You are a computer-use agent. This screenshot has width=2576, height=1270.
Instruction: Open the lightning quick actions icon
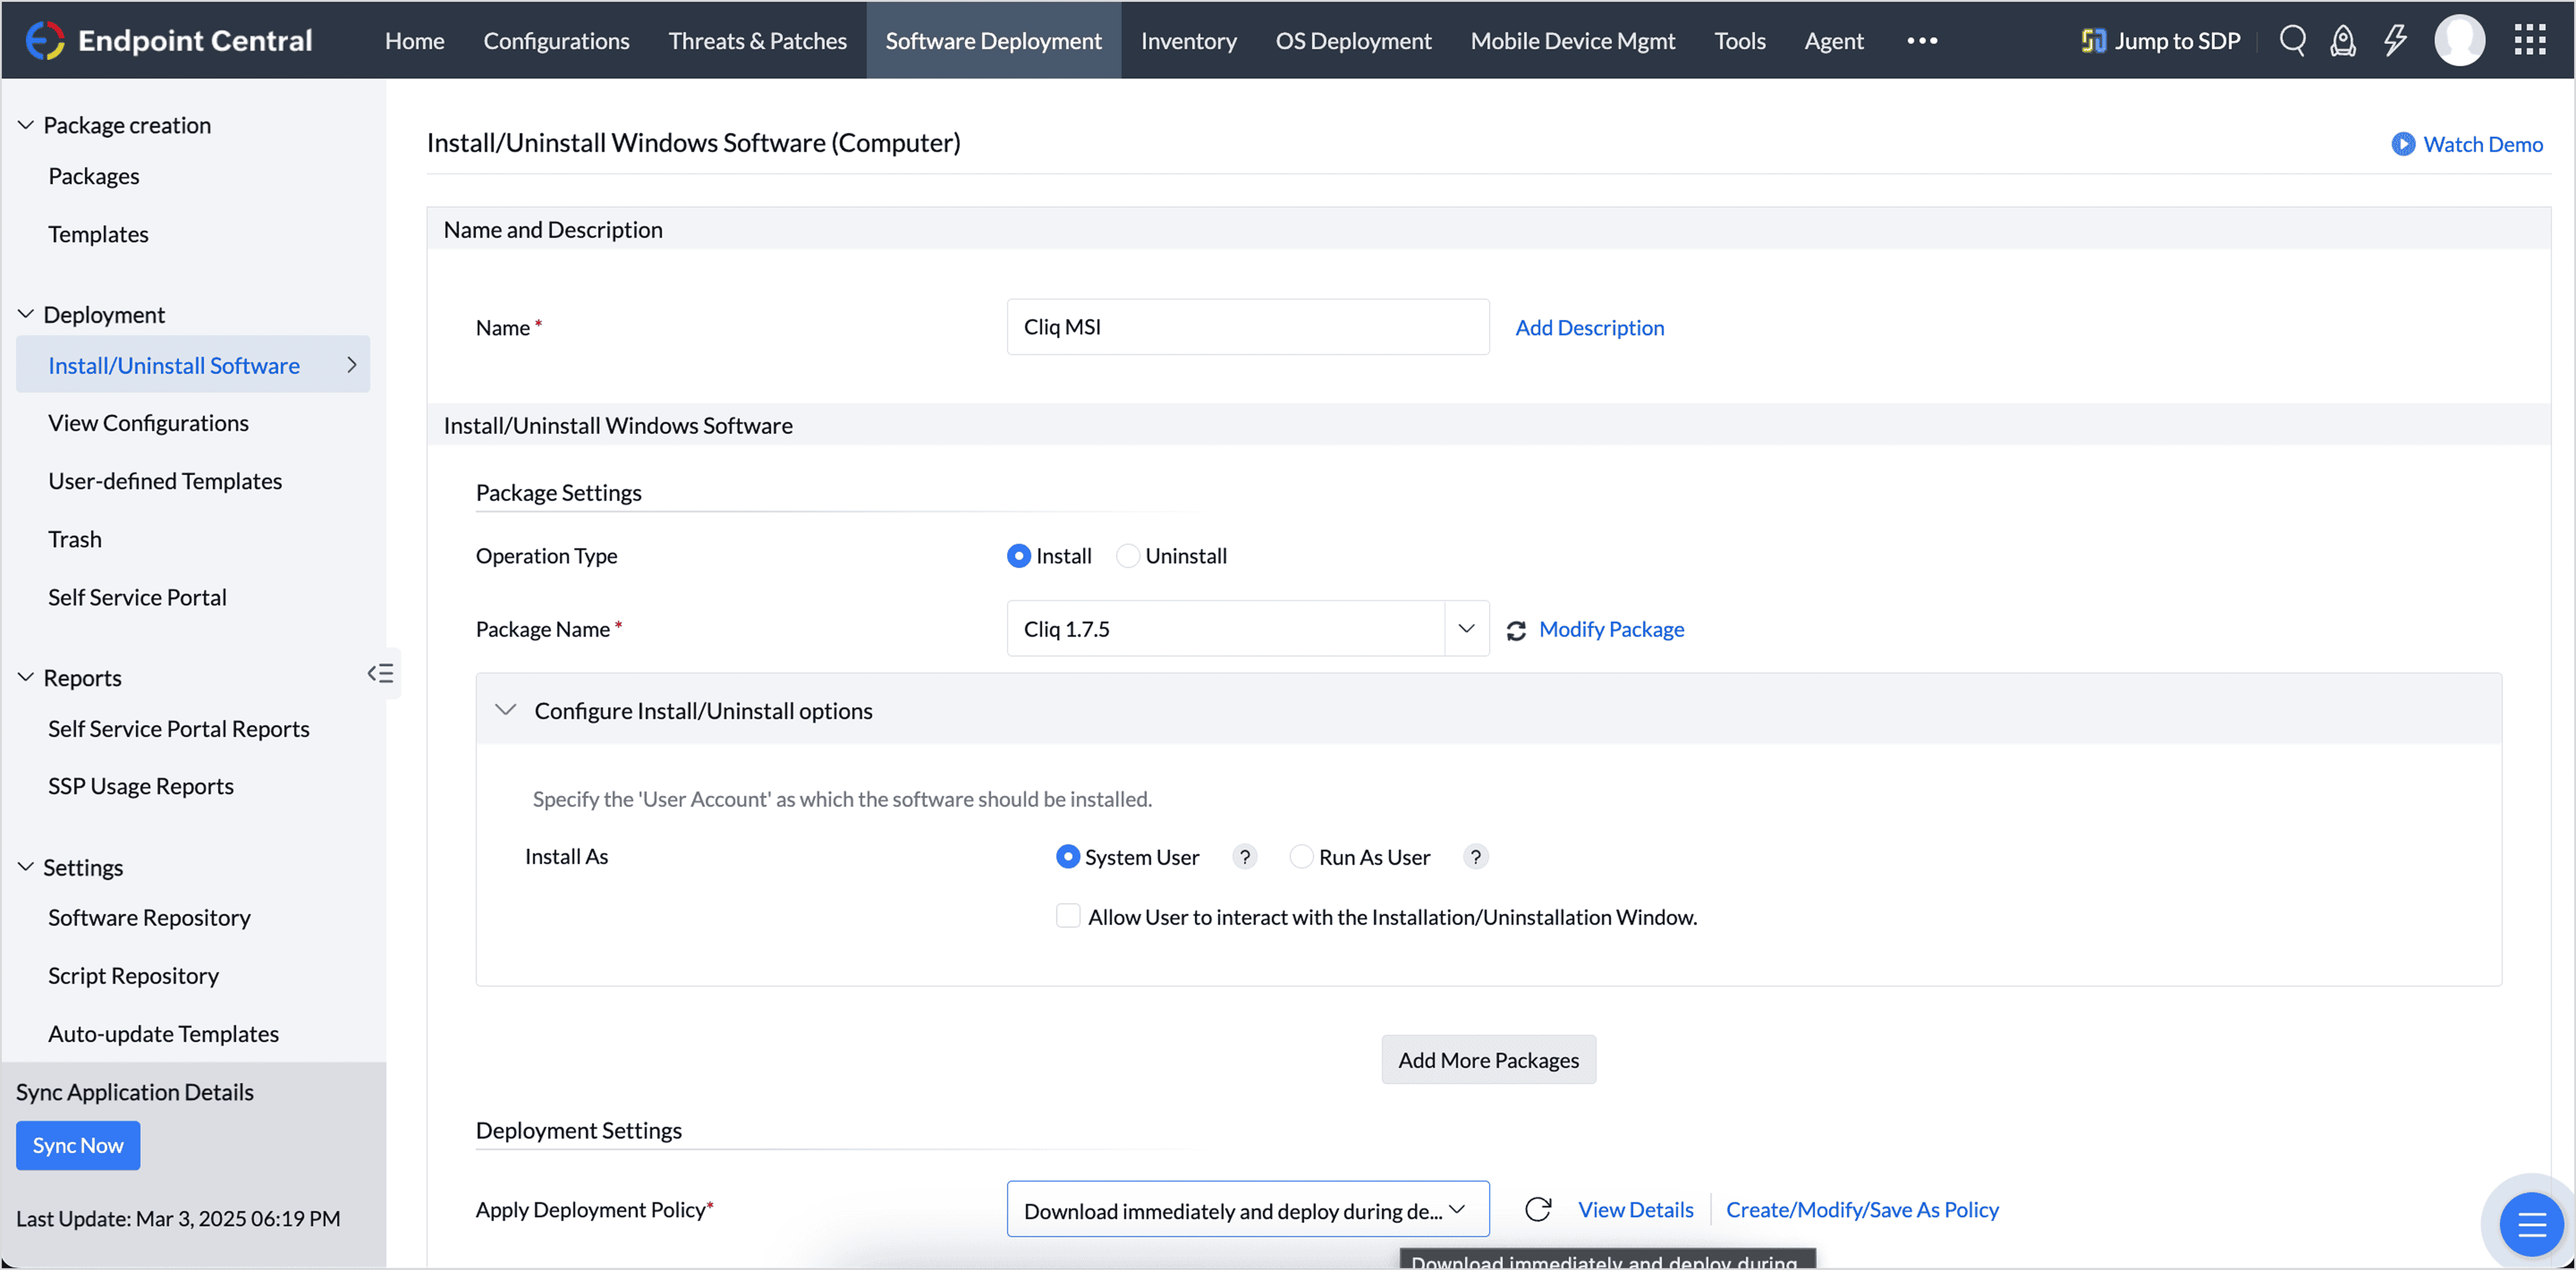click(2395, 40)
